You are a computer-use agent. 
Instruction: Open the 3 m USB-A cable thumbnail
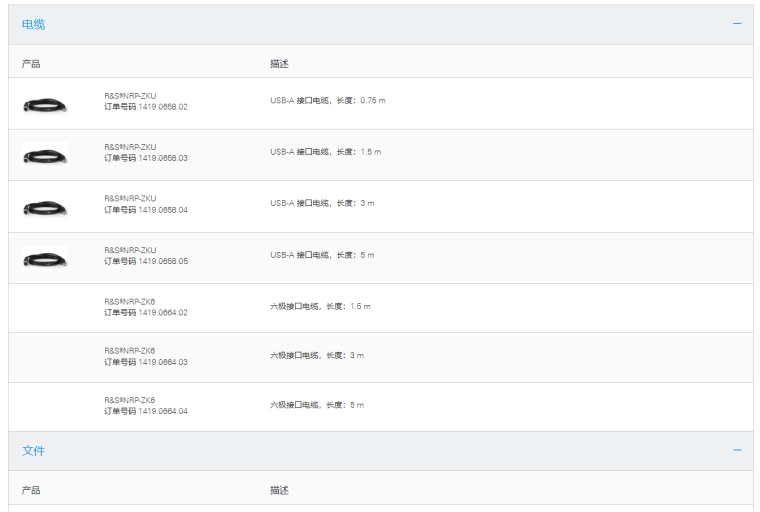[x=45, y=206]
